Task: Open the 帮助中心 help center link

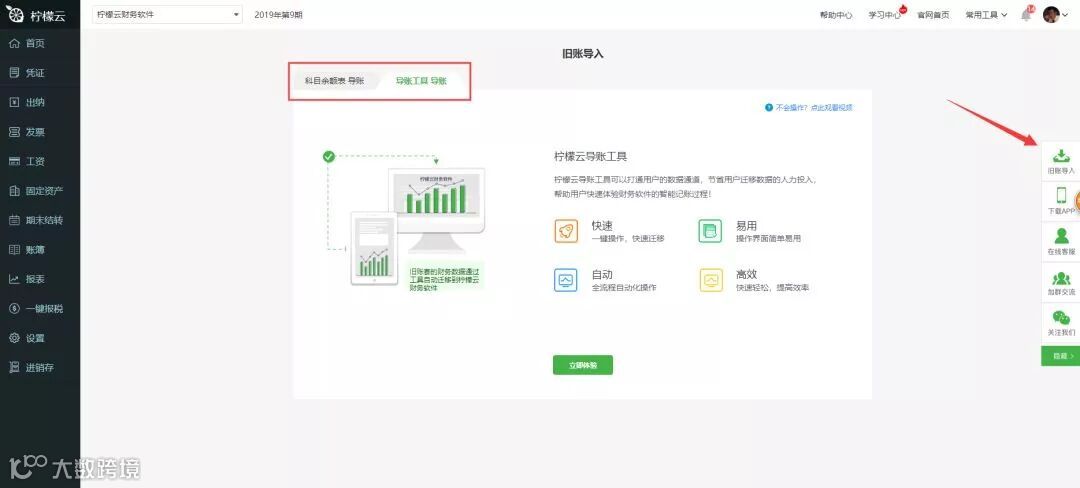Action: [x=836, y=15]
